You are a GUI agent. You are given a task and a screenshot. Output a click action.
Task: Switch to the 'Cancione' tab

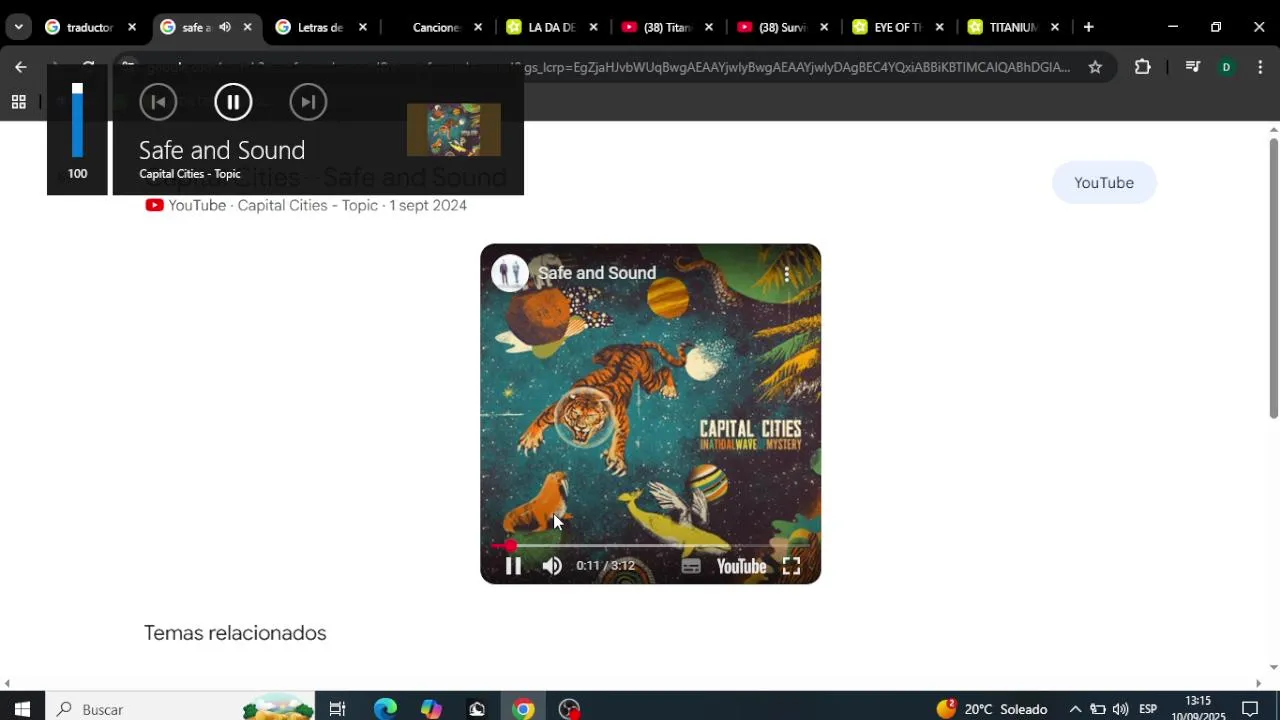tap(436, 27)
